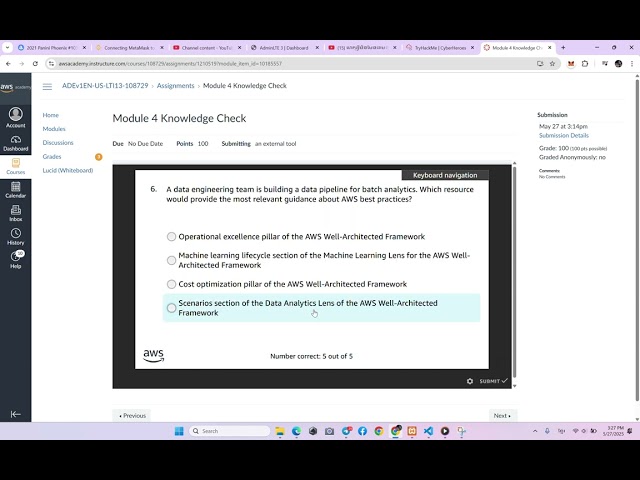
Task: Switch to Connecting MetaMask tab
Action: point(130,48)
